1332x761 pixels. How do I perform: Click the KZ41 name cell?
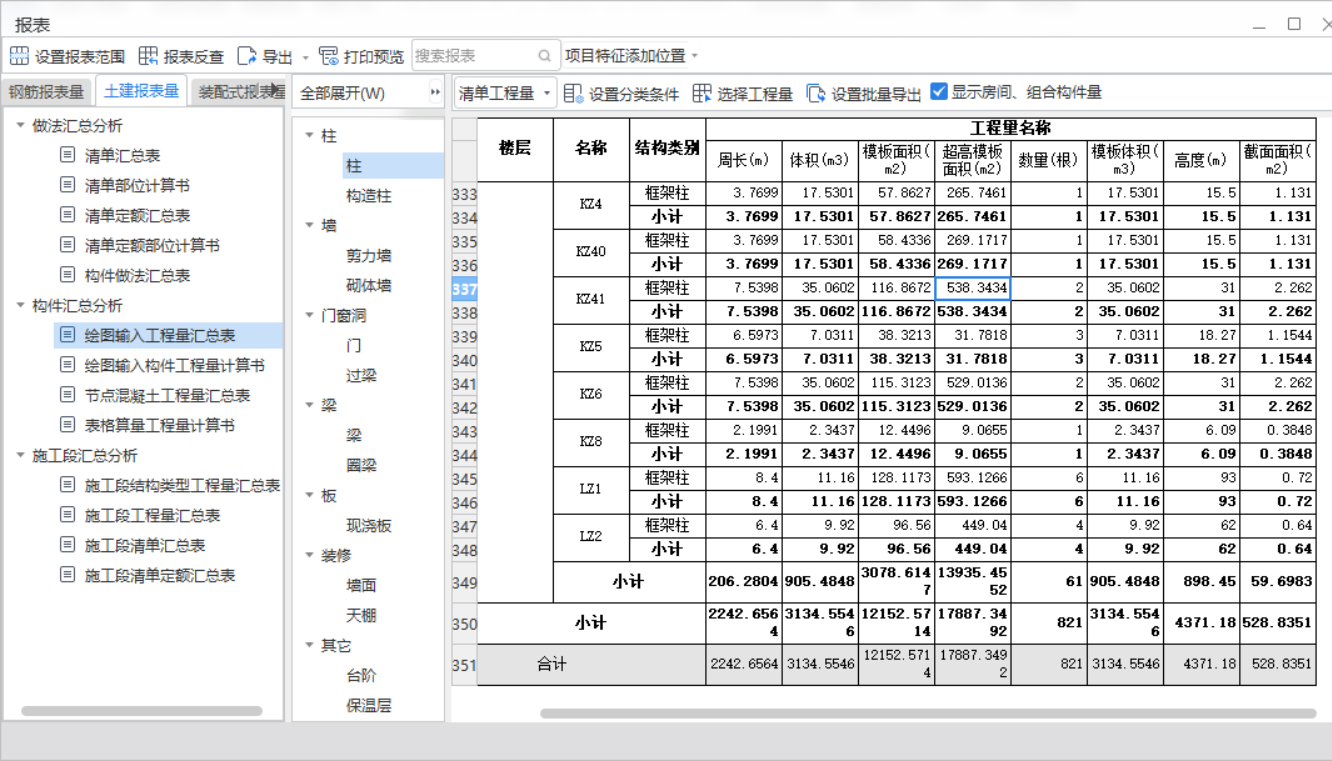click(x=591, y=299)
